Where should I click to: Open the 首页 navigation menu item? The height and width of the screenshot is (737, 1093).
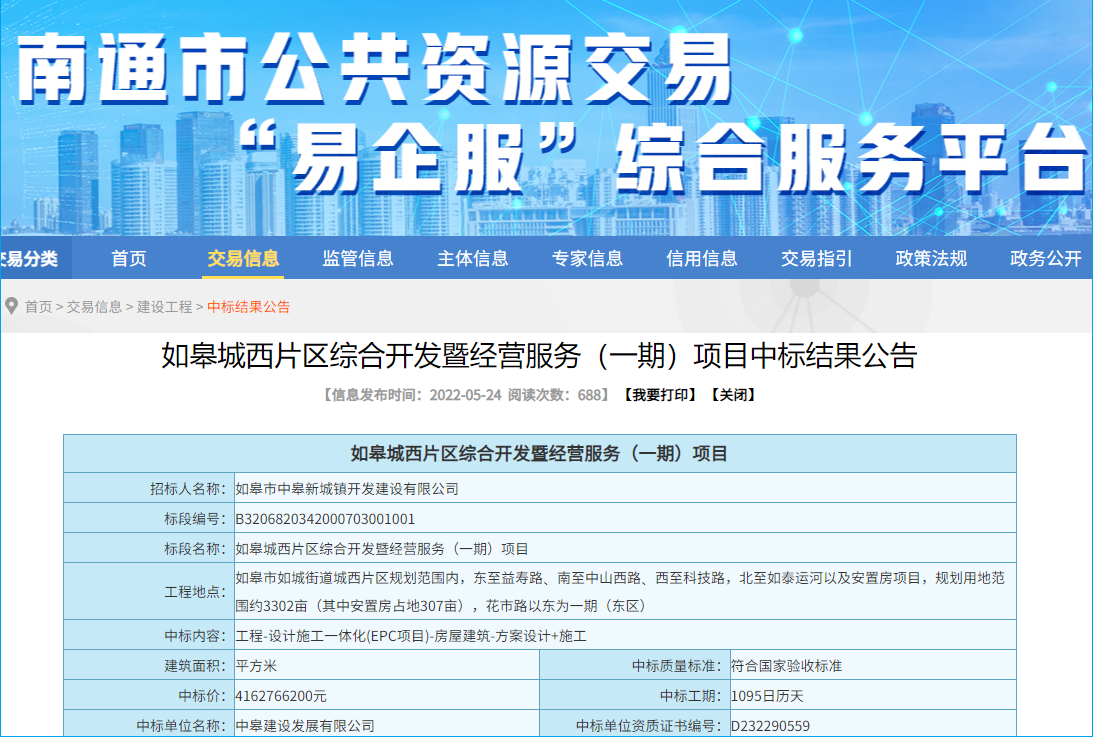pos(129,259)
